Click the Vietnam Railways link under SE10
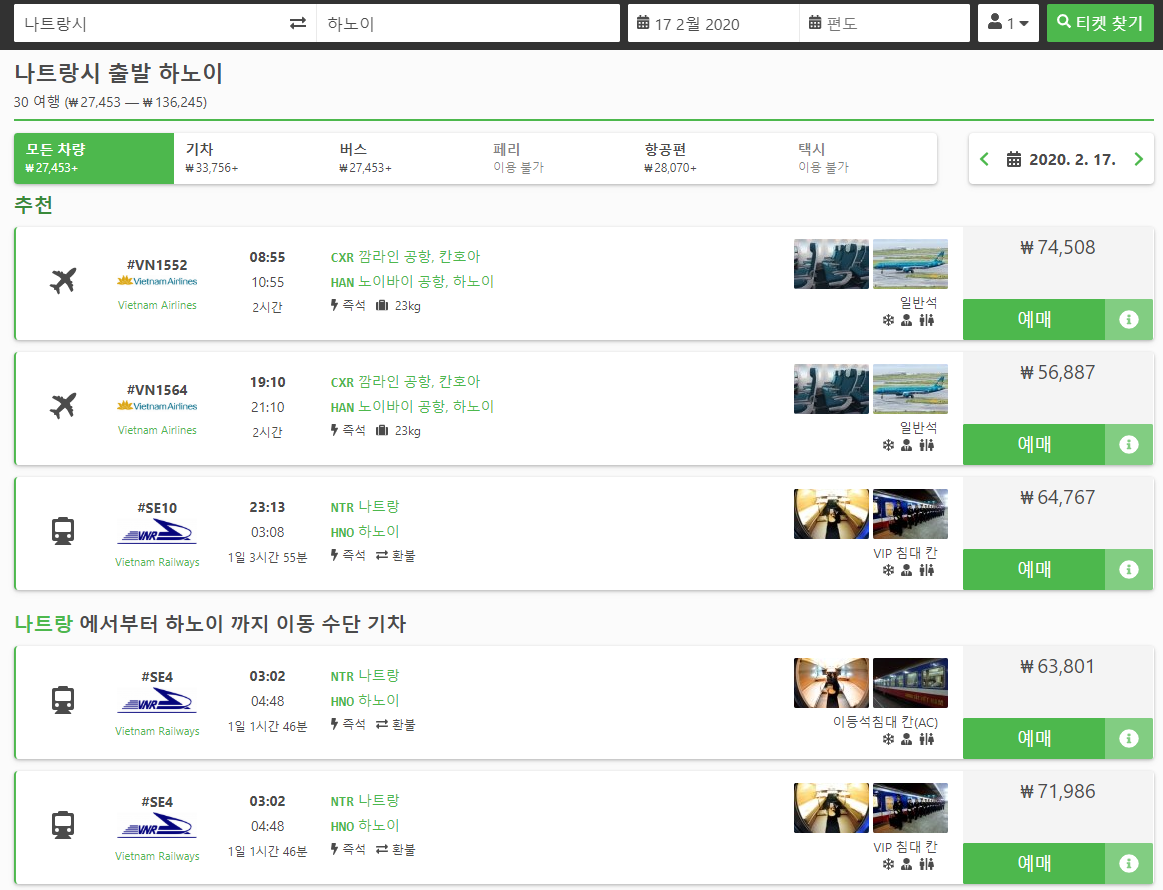The width and height of the screenshot is (1163, 890). tap(157, 562)
